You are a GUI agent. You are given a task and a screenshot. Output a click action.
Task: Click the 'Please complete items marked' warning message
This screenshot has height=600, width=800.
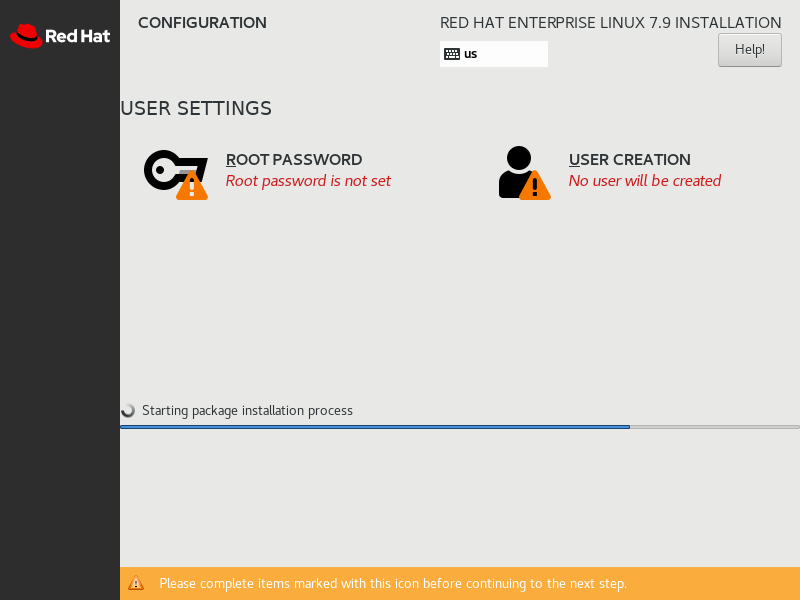tap(393, 583)
